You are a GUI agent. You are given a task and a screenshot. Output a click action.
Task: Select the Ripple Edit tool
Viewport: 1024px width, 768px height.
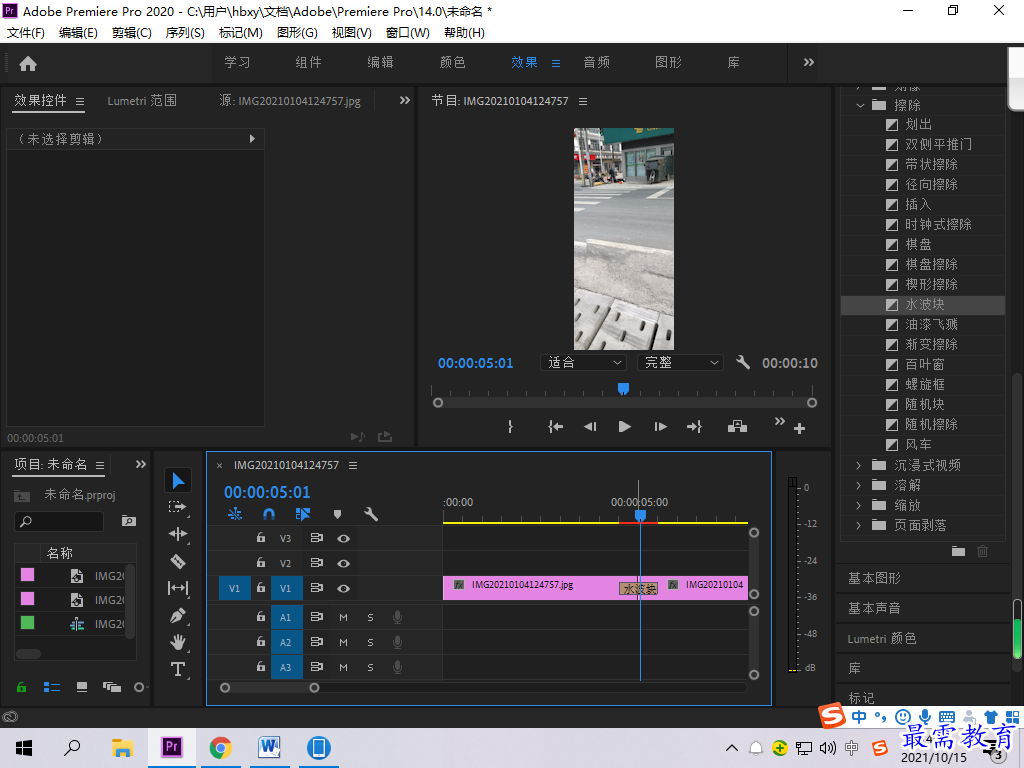click(x=178, y=534)
